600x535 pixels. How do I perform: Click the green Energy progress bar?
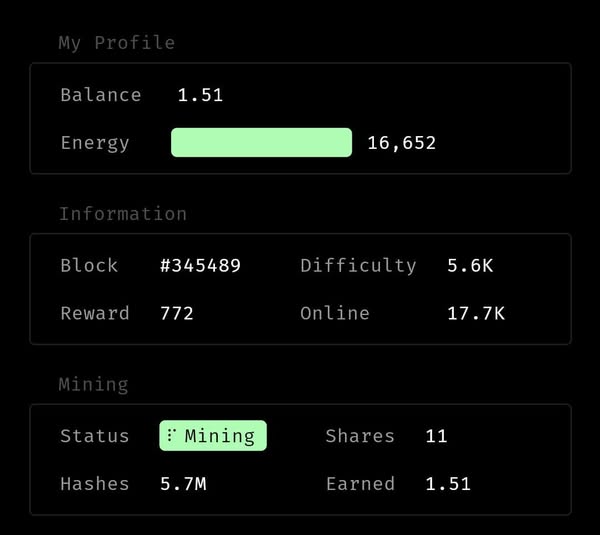[x=261, y=143]
